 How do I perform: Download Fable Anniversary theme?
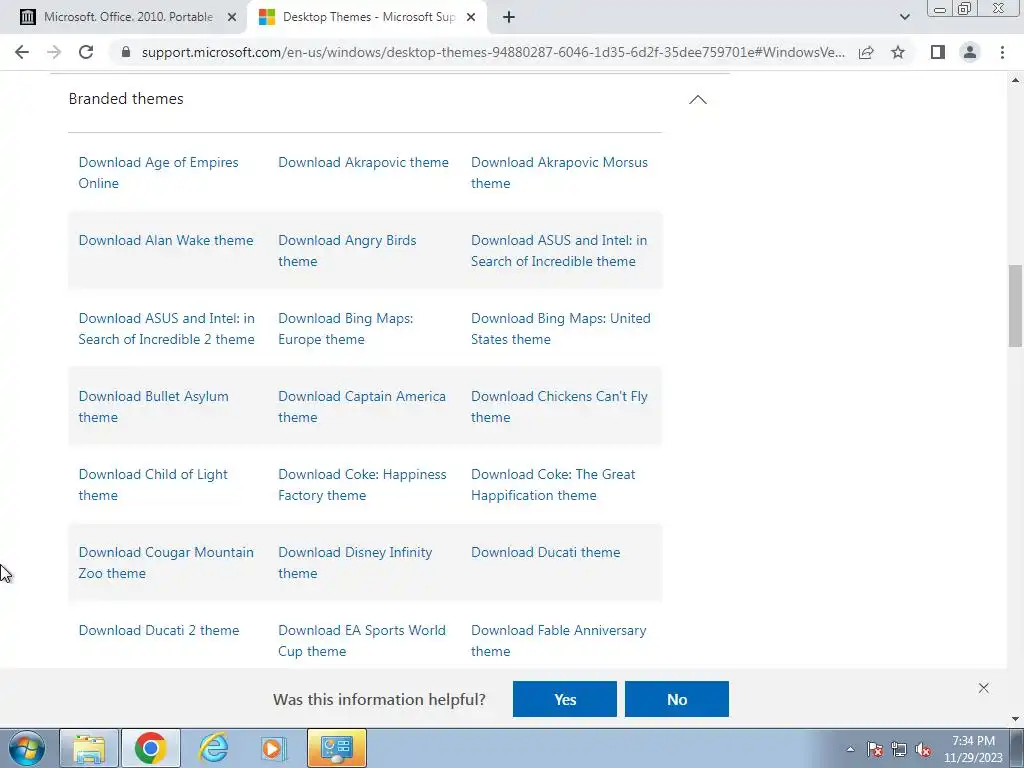tap(558, 641)
